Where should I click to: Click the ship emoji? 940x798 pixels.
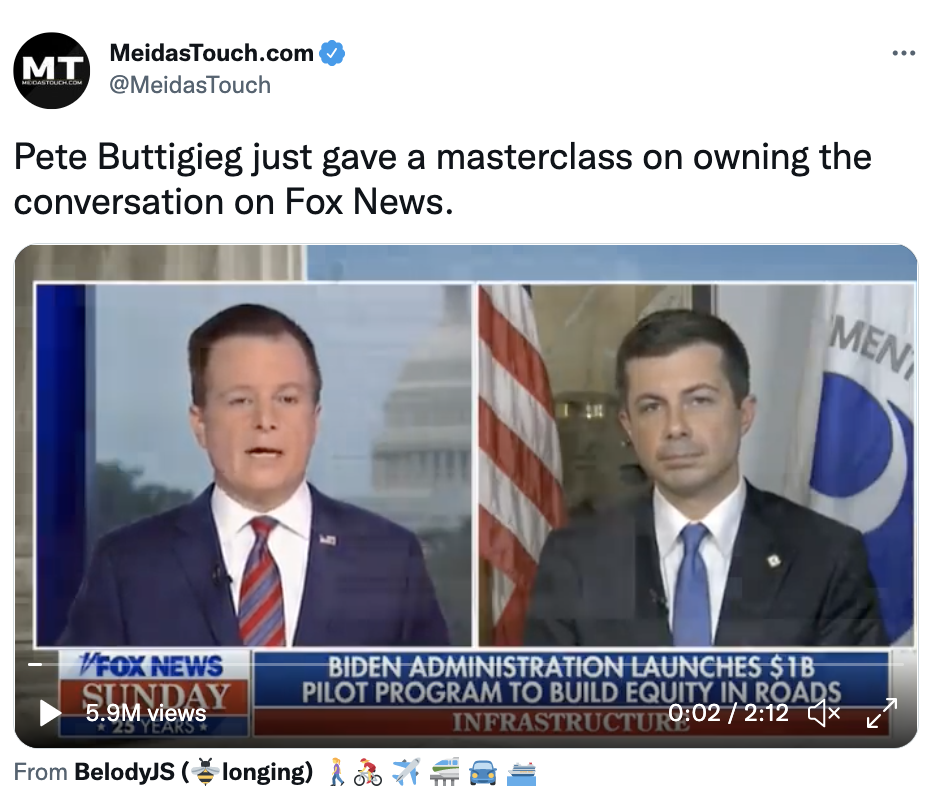point(521,772)
